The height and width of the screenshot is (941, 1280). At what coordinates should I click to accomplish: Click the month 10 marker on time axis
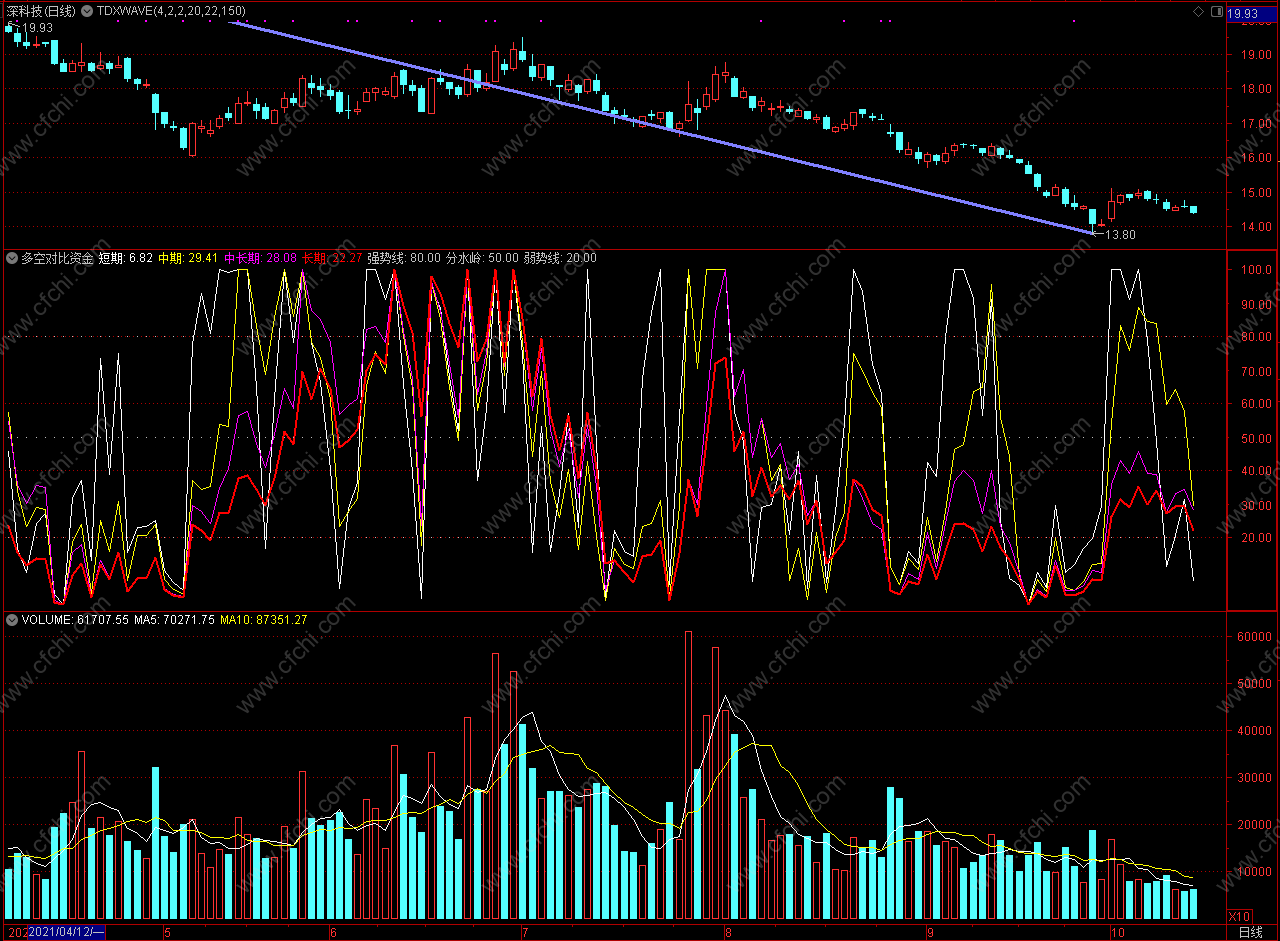tap(1118, 932)
